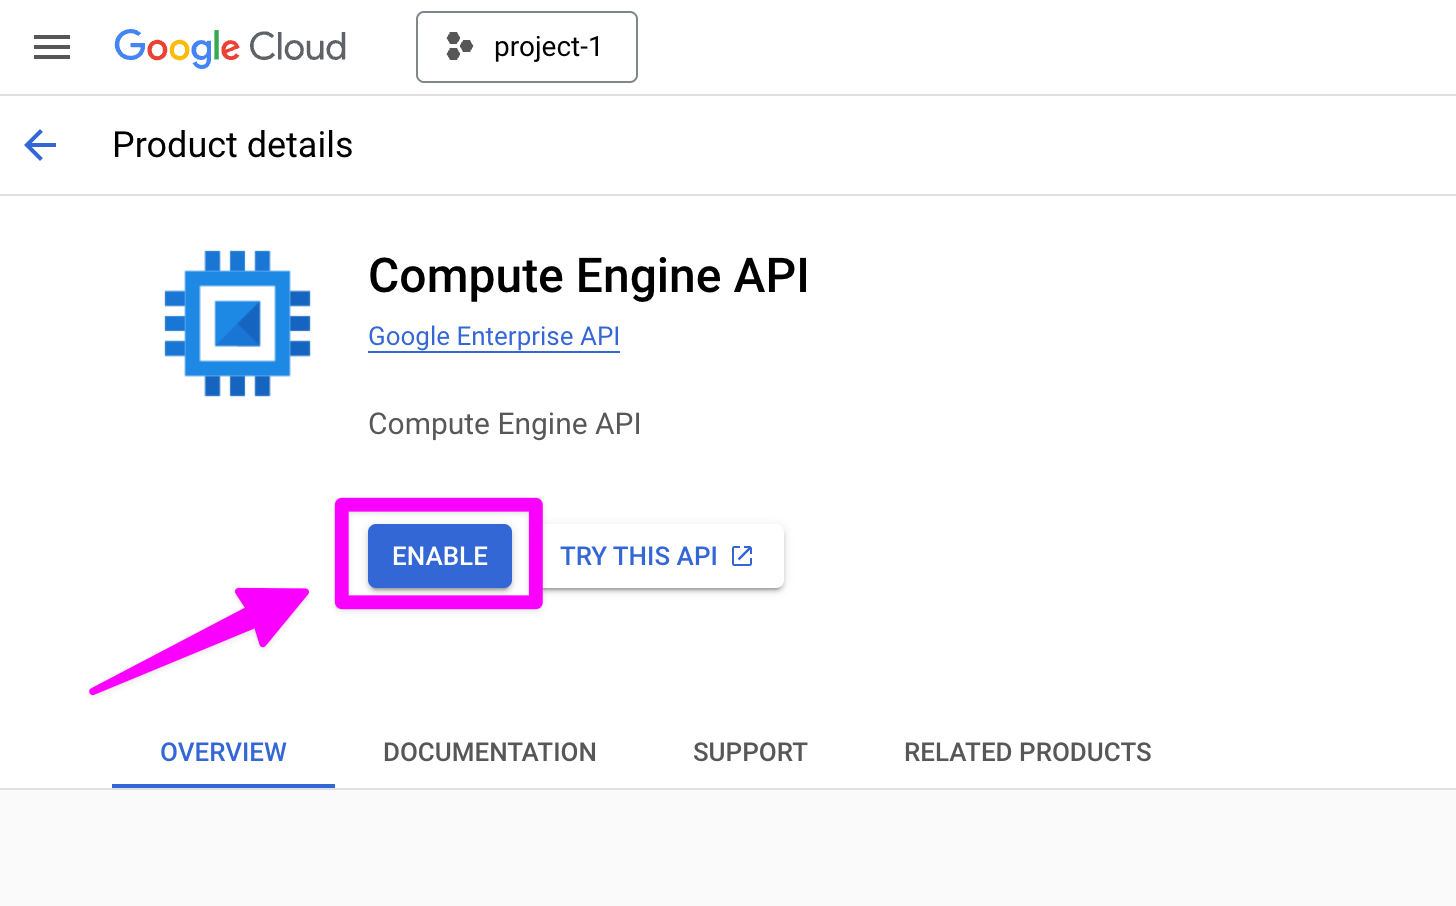Screen dimensions: 1456x906
Task: View the RELATED PRODUCTS tab
Action: [x=1028, y=752]
